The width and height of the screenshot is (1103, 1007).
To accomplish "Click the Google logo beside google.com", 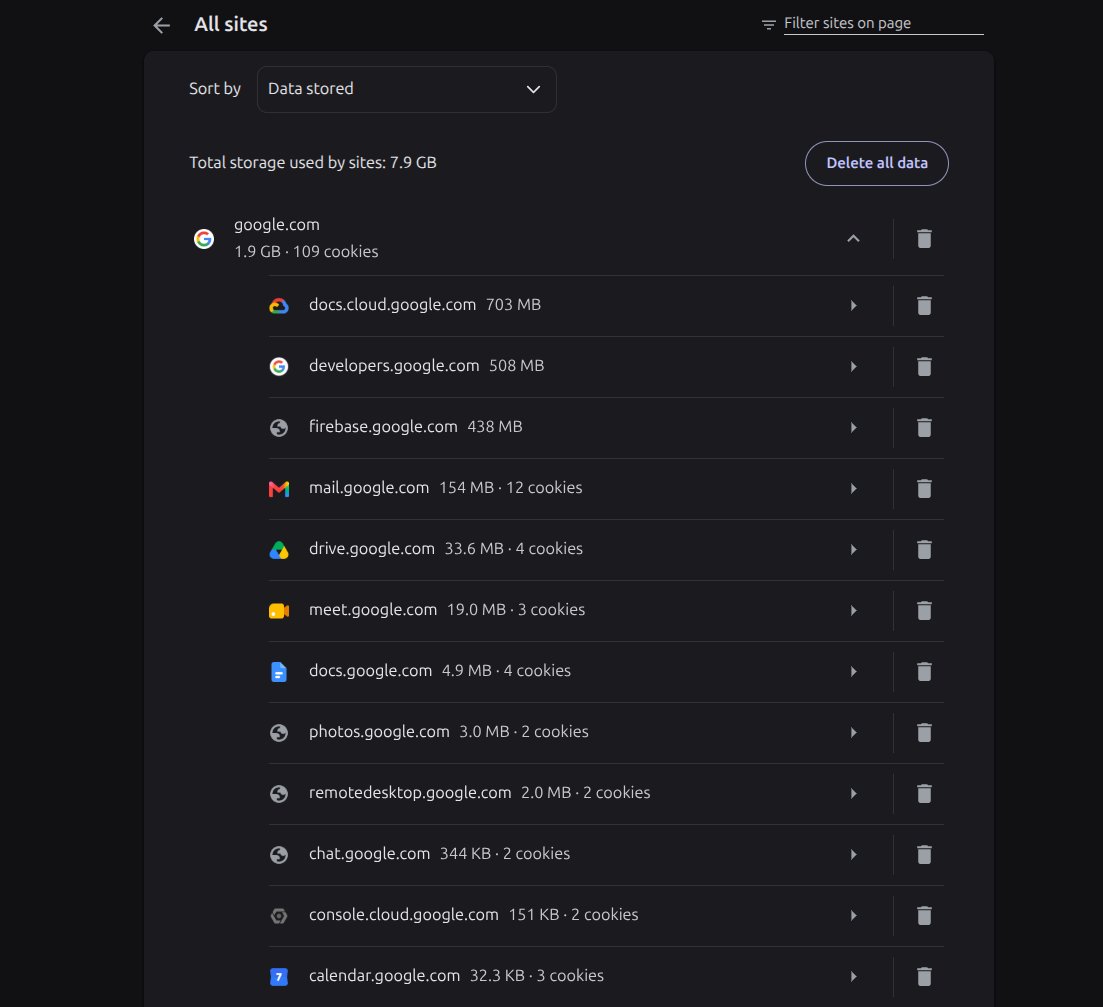I will [204, 239].
